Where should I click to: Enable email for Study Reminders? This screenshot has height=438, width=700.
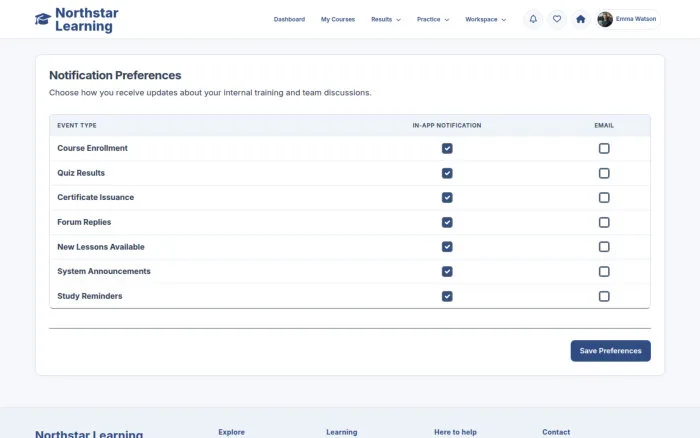pyautogui.click(x=604, y=296)
